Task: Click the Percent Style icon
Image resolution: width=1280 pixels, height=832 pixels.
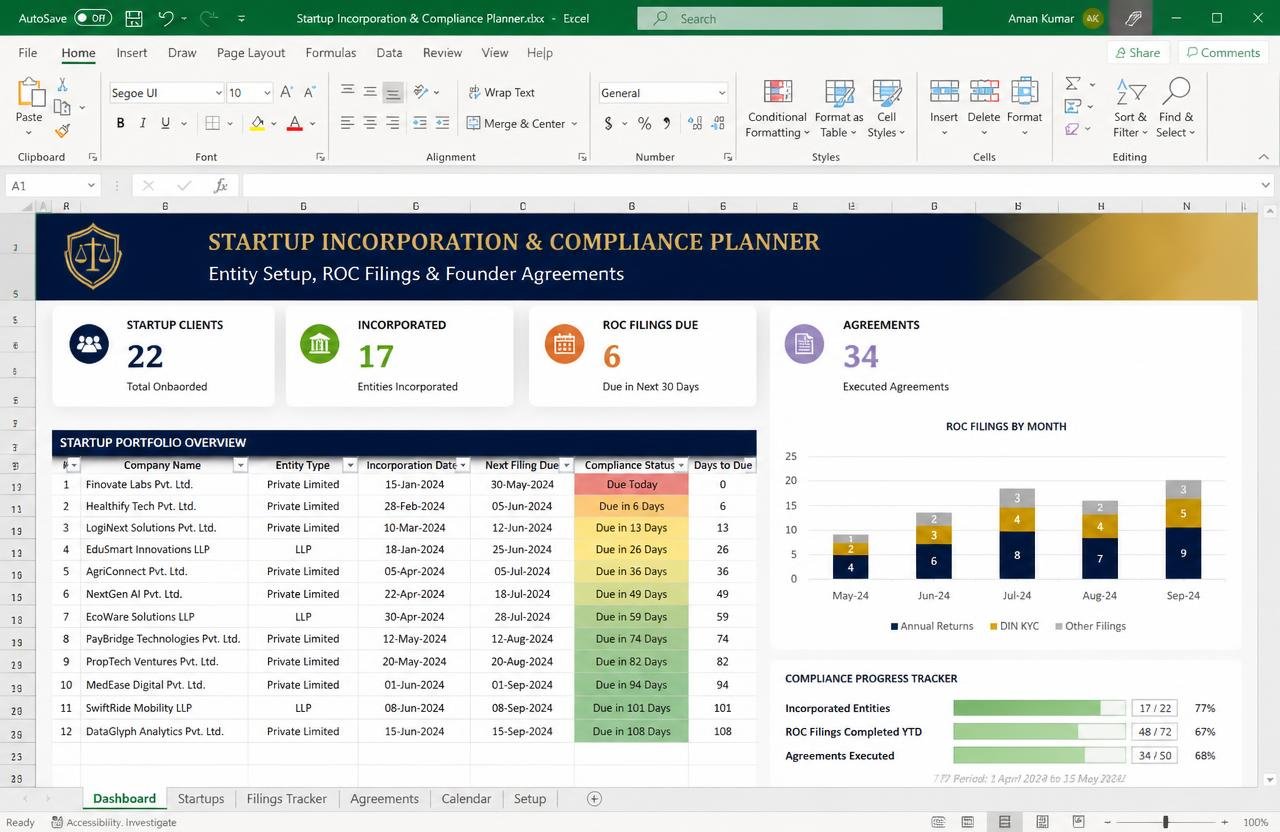Action: pos(645,123)
